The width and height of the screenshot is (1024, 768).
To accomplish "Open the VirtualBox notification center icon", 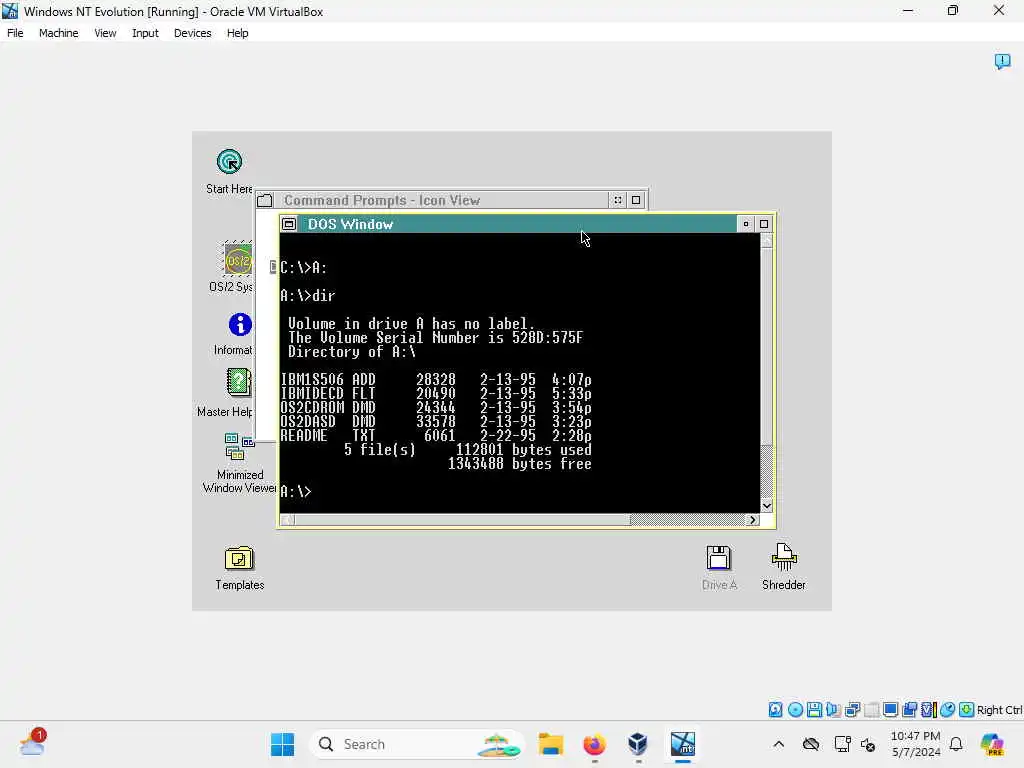I will click(1002, 61).
